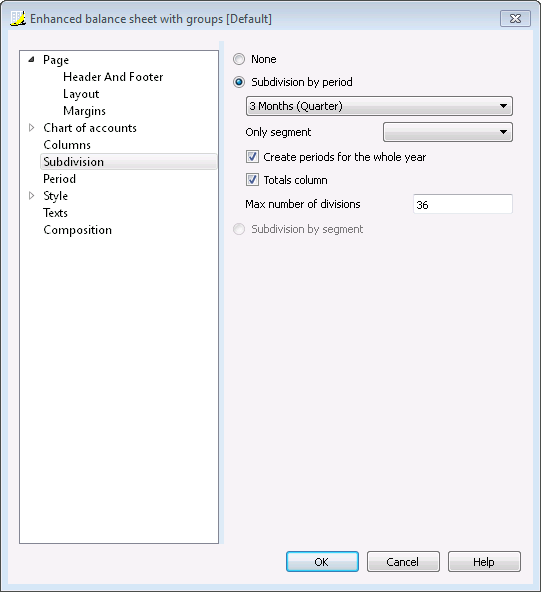Select Composition in the tree
The height and width of the screenshot is (592, 541).
point(77,230)
